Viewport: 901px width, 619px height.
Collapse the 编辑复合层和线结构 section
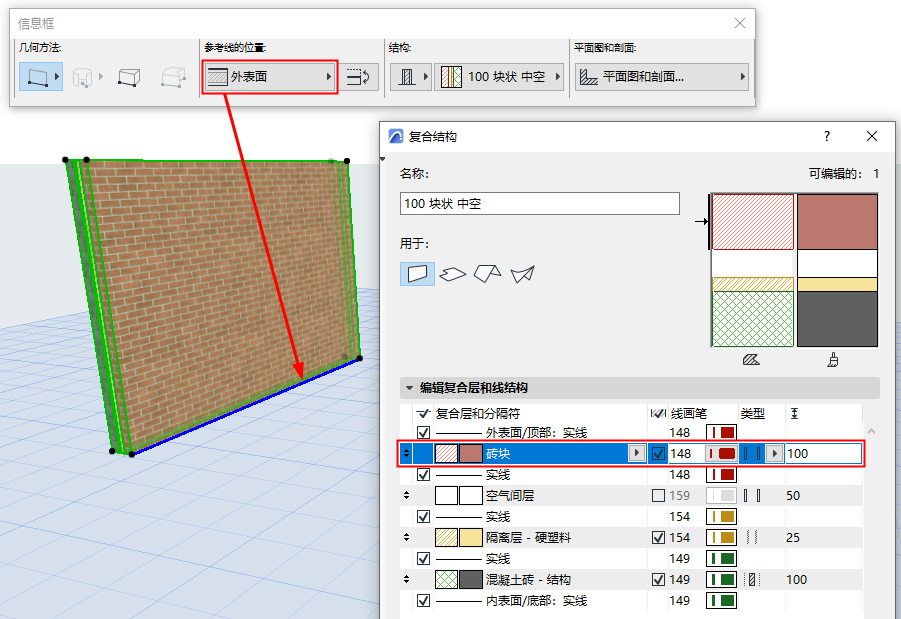(x=409, y=388)
